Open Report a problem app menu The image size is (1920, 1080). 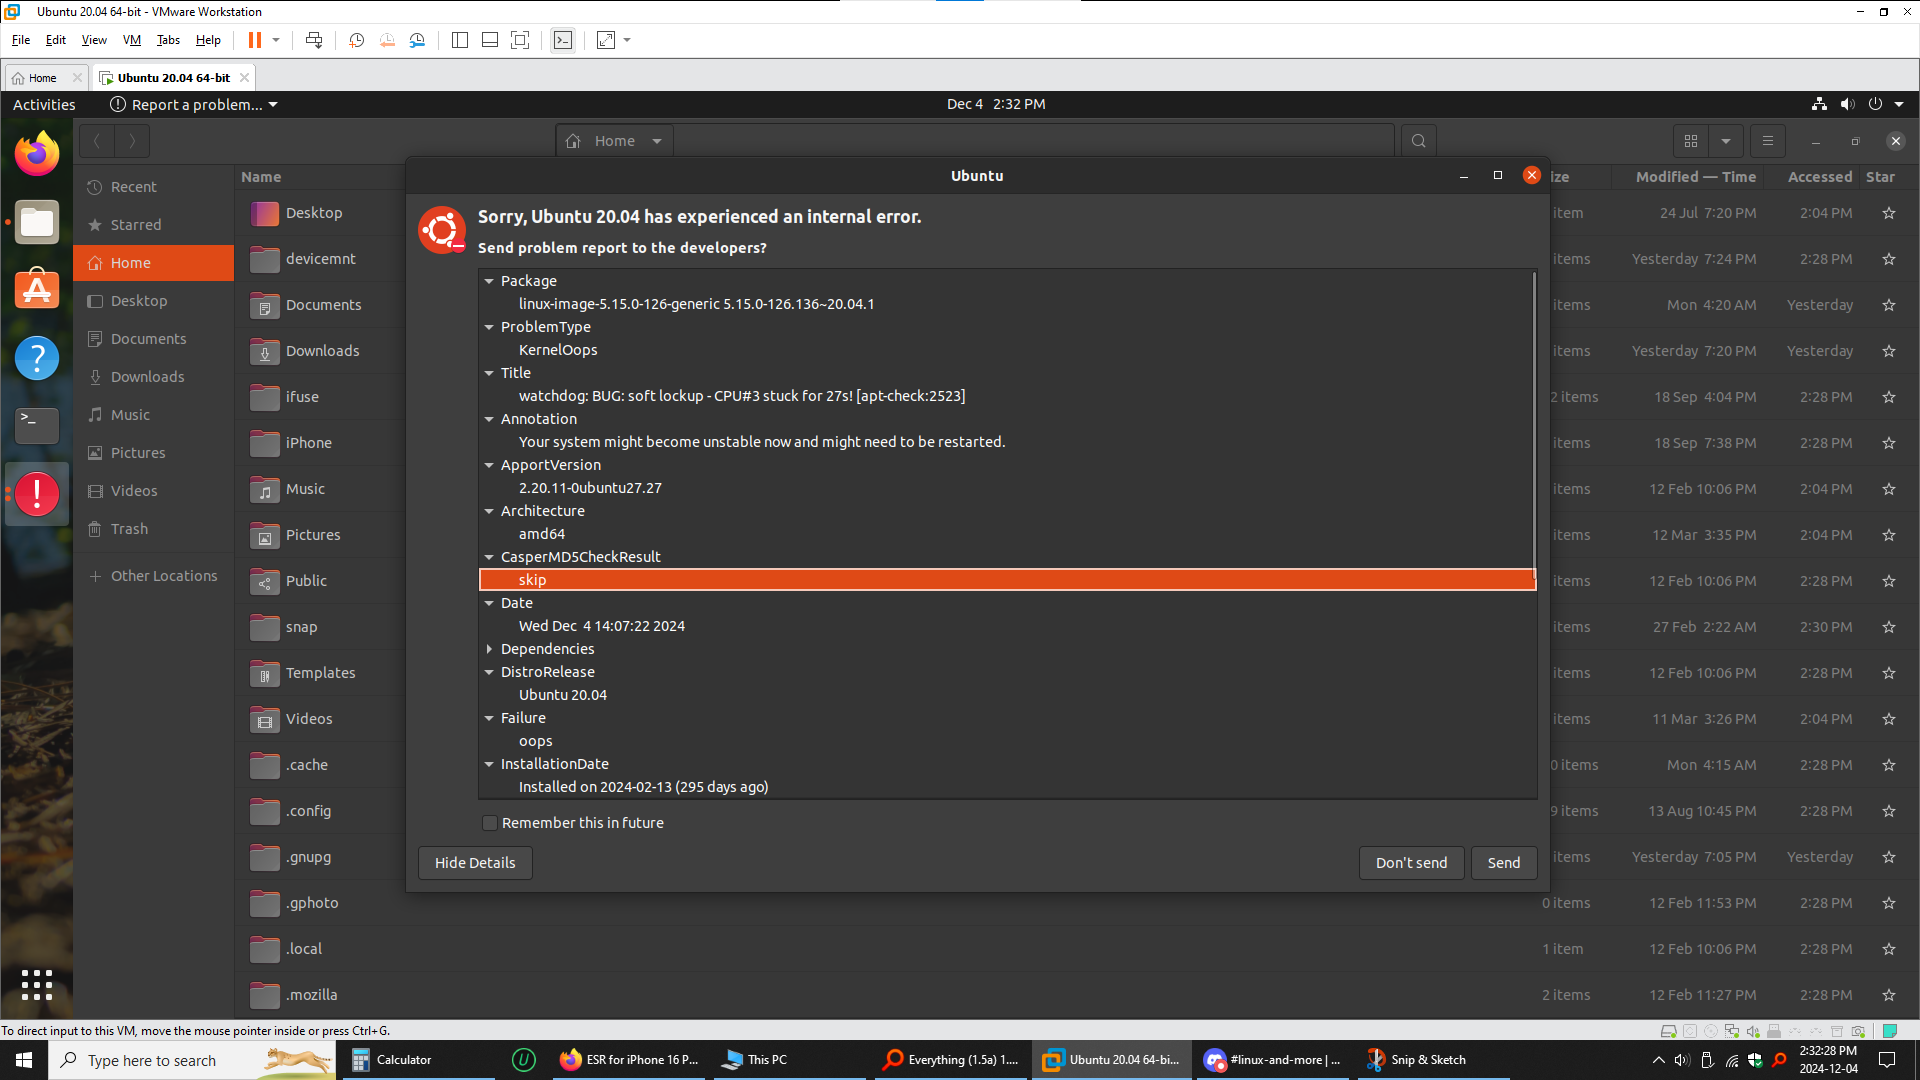[194, 104]
